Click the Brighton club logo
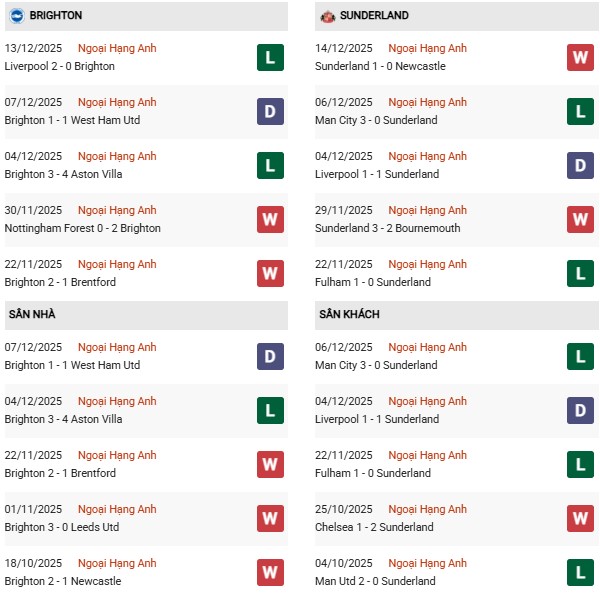The image size is (600, 595). 17,16
